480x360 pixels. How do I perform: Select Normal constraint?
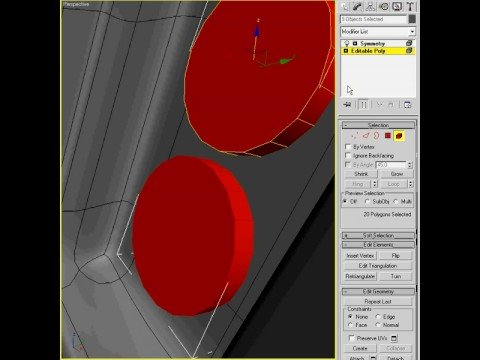(x=378, y=325)
